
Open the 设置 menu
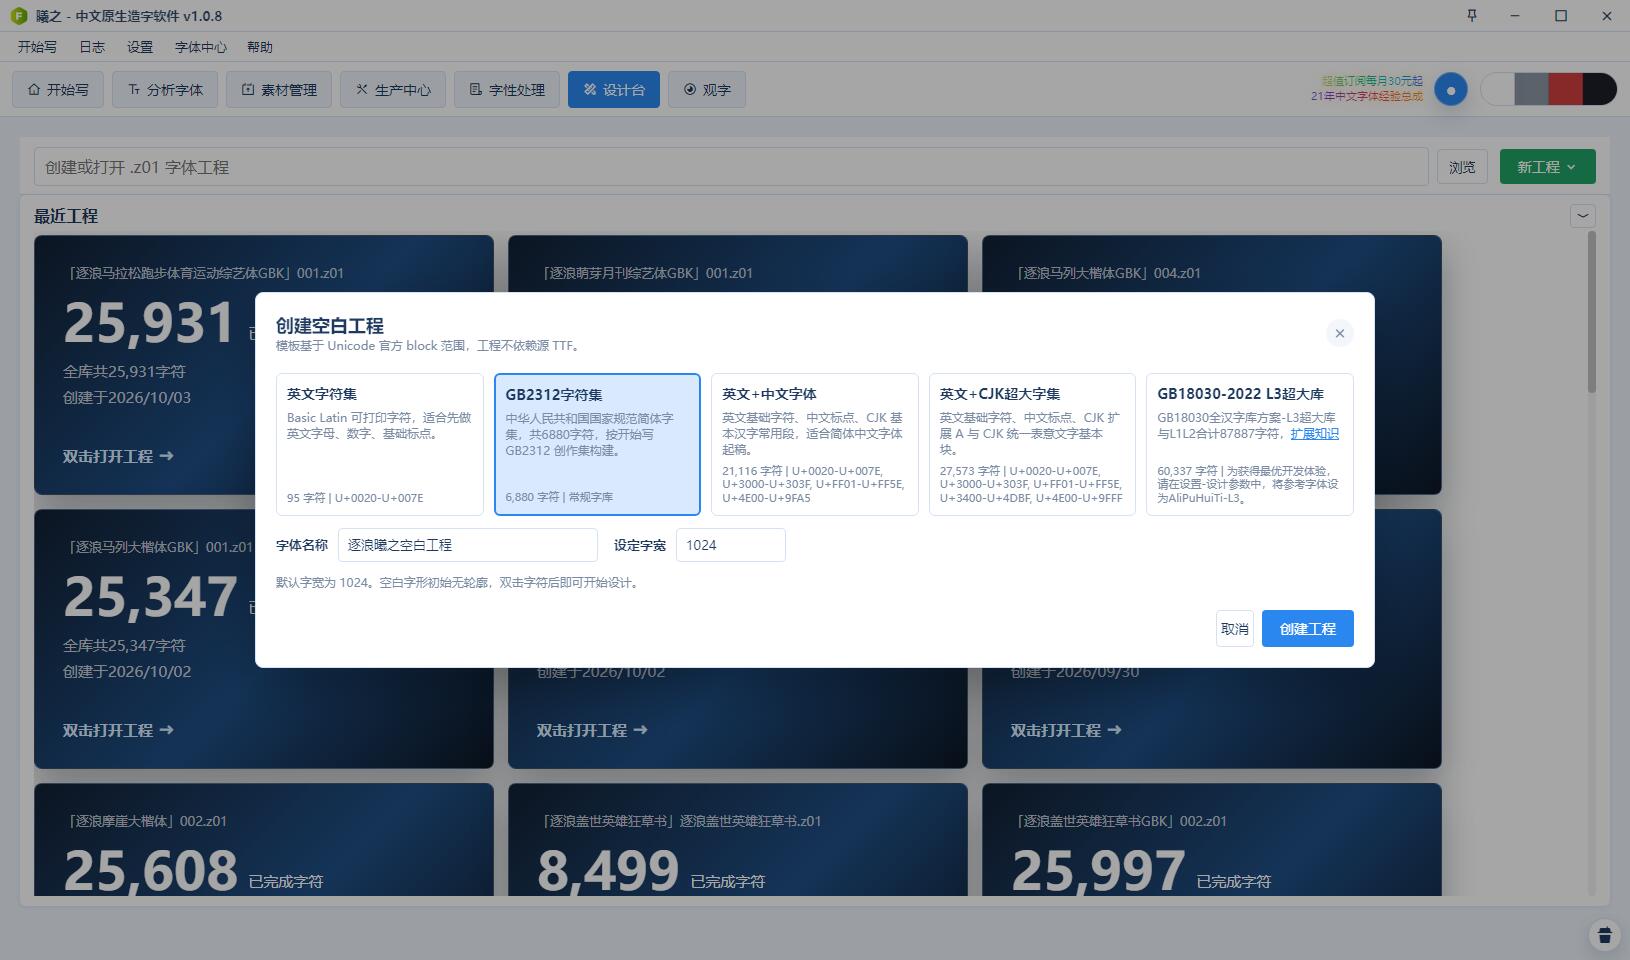pyautogui.click(x=140, y=47)
